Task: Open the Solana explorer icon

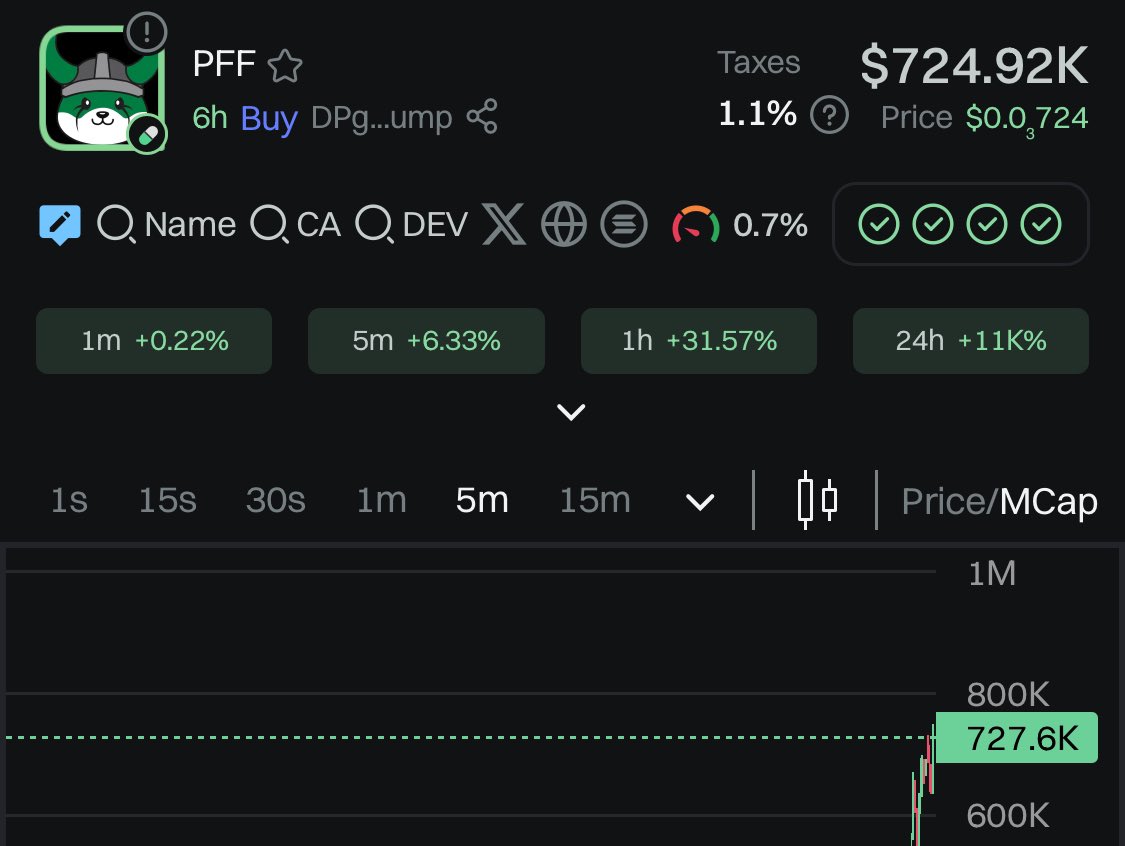Action: (x=624, y=225)
